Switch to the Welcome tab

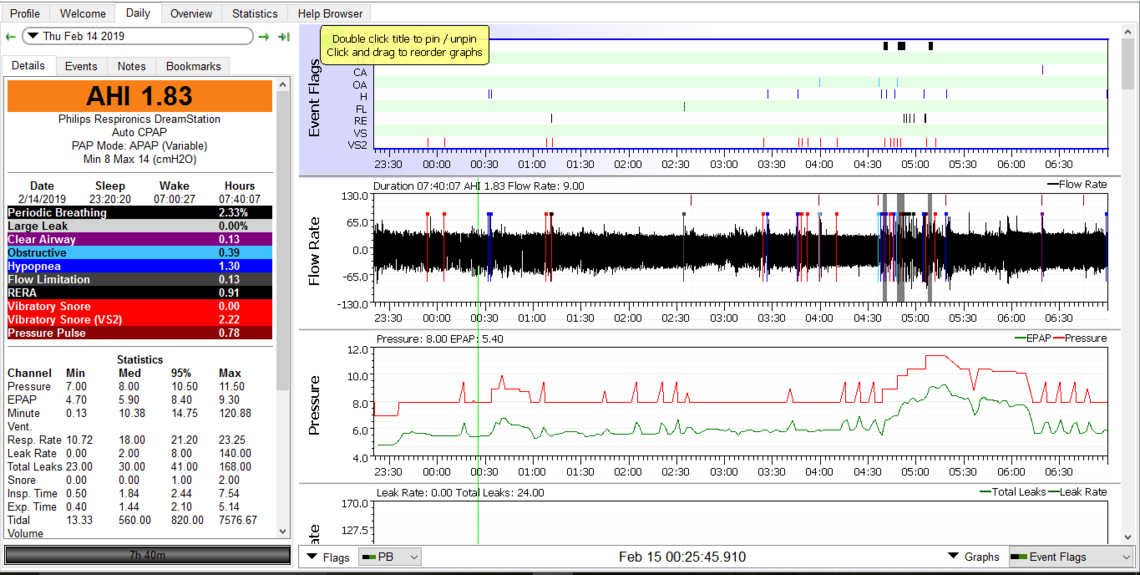pos(83,13)
